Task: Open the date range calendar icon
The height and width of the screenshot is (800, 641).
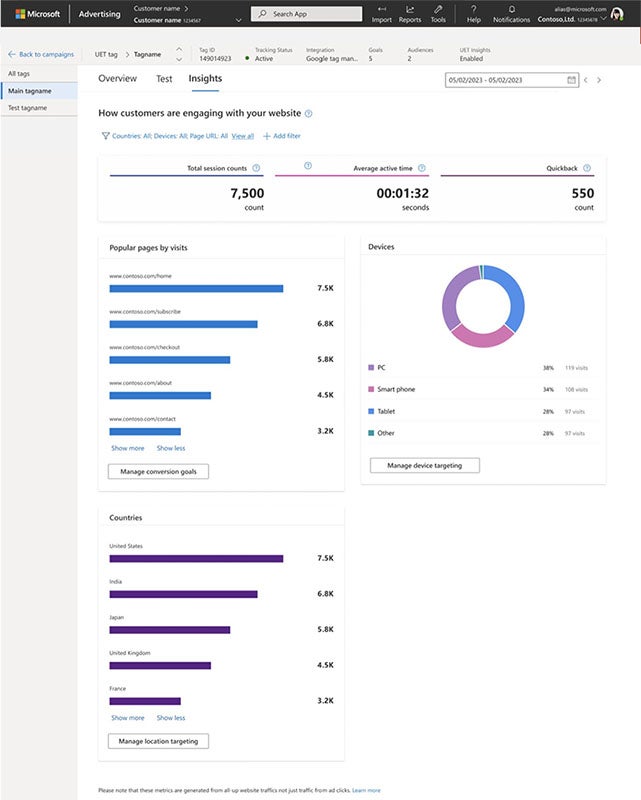Action: point(571,80)
